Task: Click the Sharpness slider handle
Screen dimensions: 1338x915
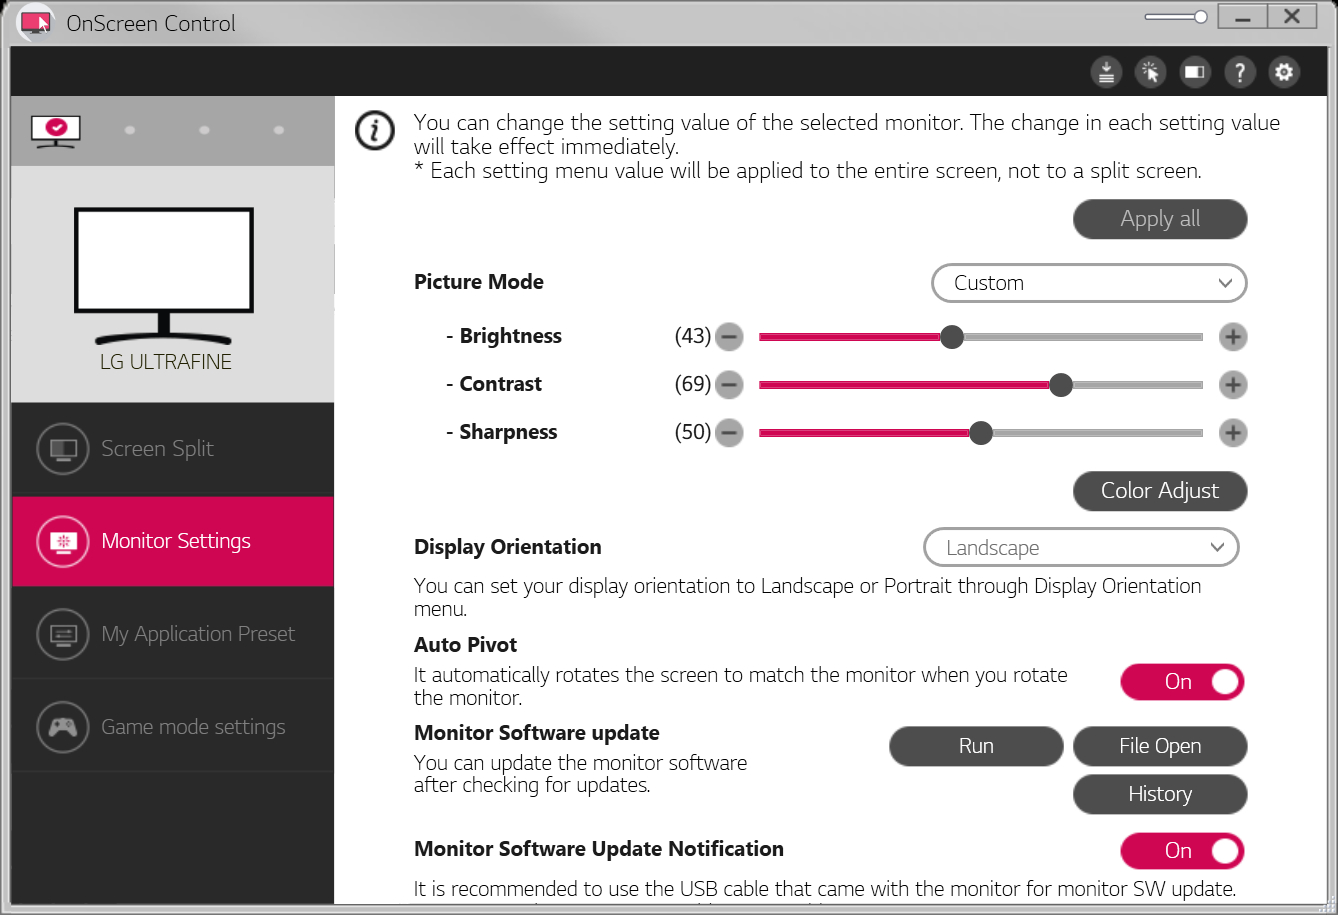Action: (x=981, y=433)
